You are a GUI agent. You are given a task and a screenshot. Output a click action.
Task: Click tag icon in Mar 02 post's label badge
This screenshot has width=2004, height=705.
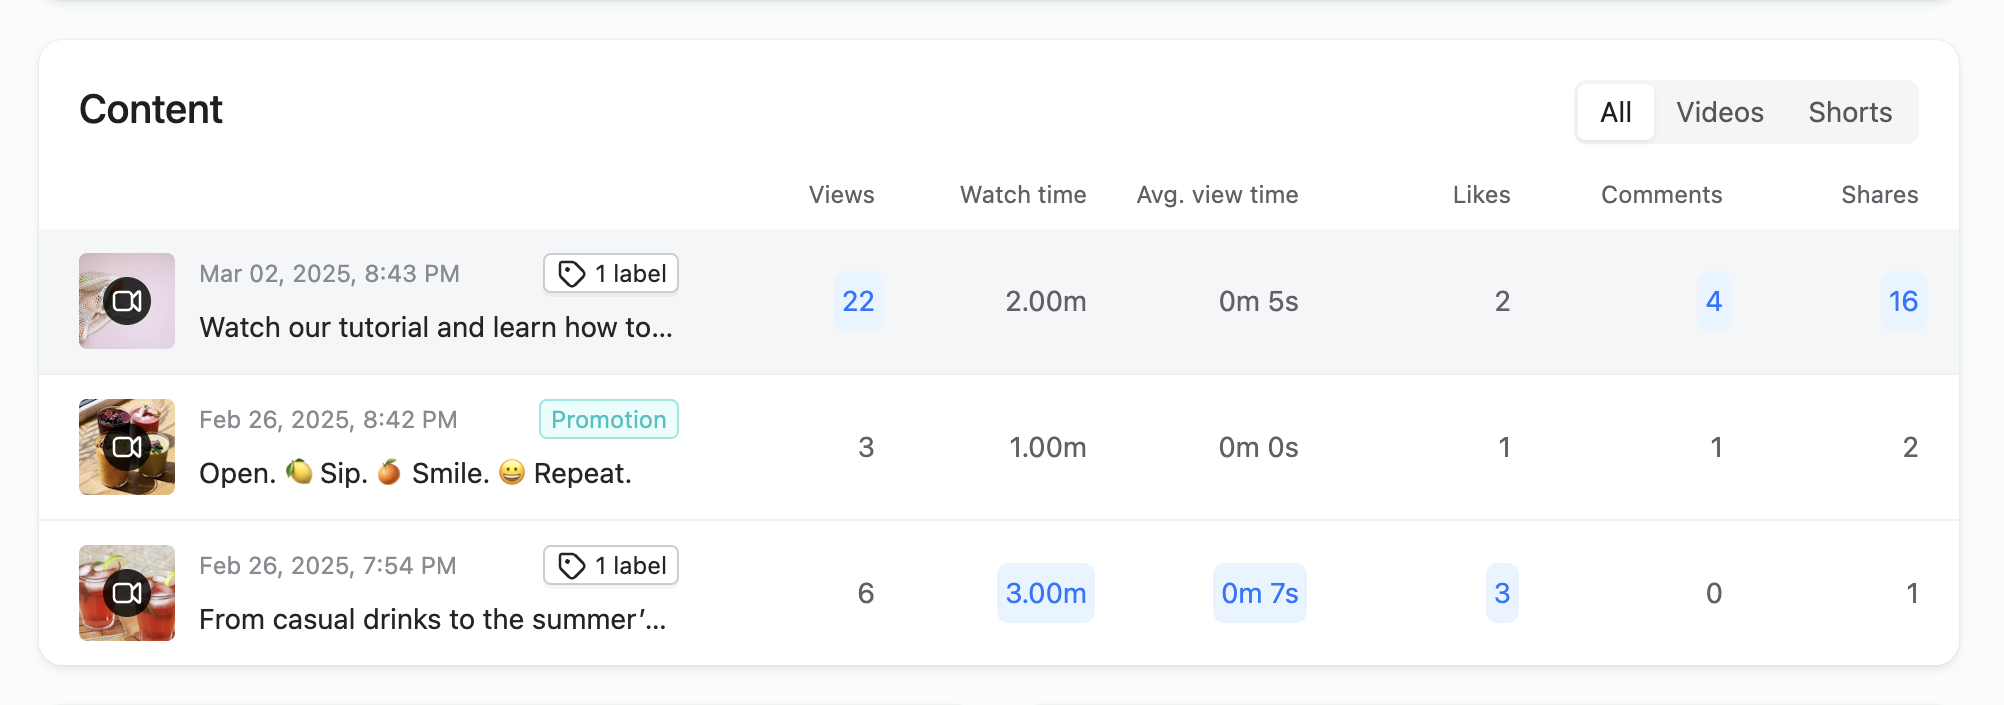tap(571, 274)
